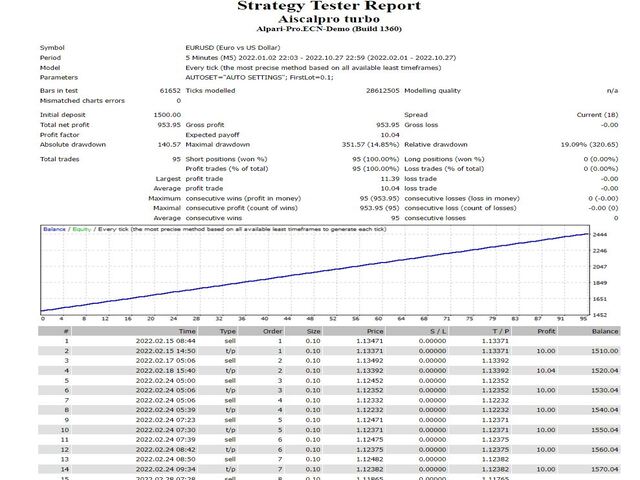Select the ticks modelled value "28612505"

tap(382, 91)
